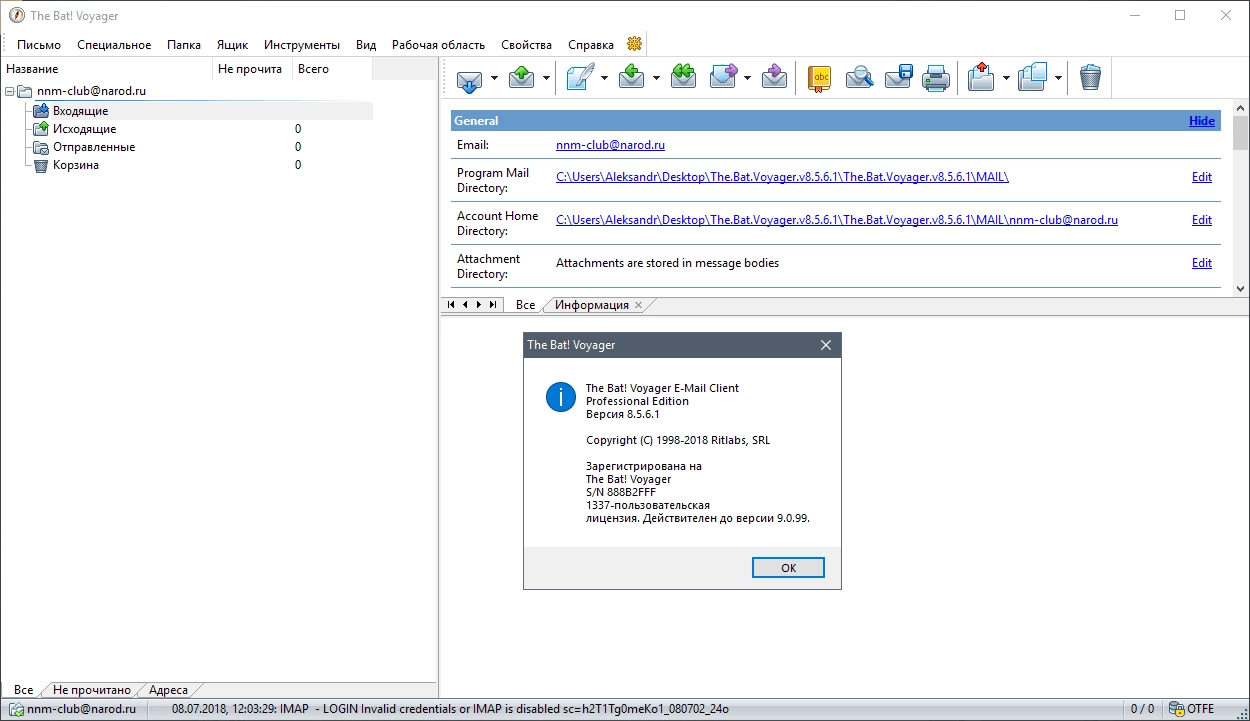The height and width of the screenshot is (721, 1250).
Task: Open the Справка menu
Action: click(x=591, y=45)
